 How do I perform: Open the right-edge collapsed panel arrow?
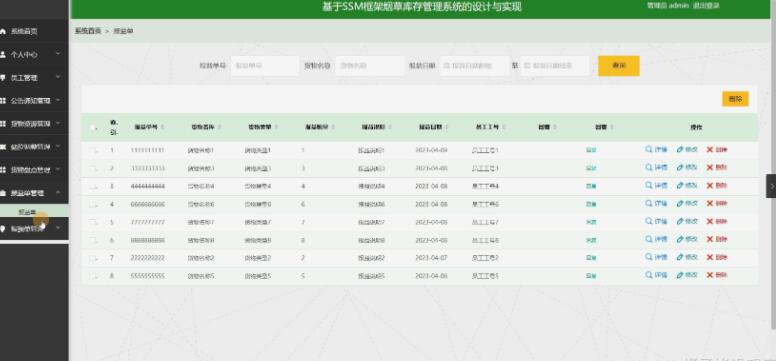(771, 186)
